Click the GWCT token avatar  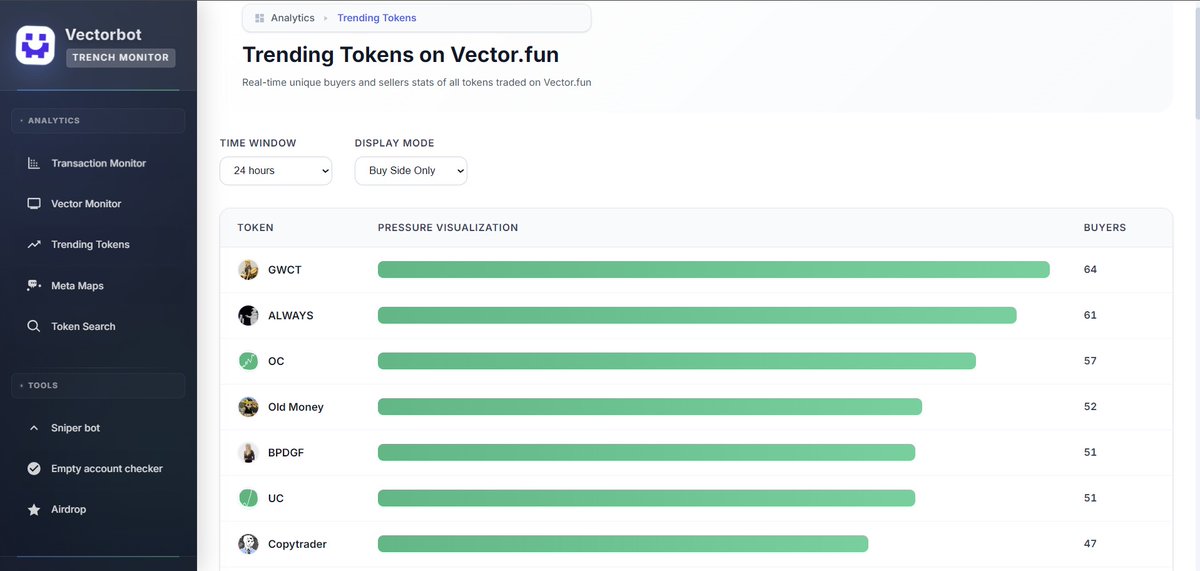[248, 270]
